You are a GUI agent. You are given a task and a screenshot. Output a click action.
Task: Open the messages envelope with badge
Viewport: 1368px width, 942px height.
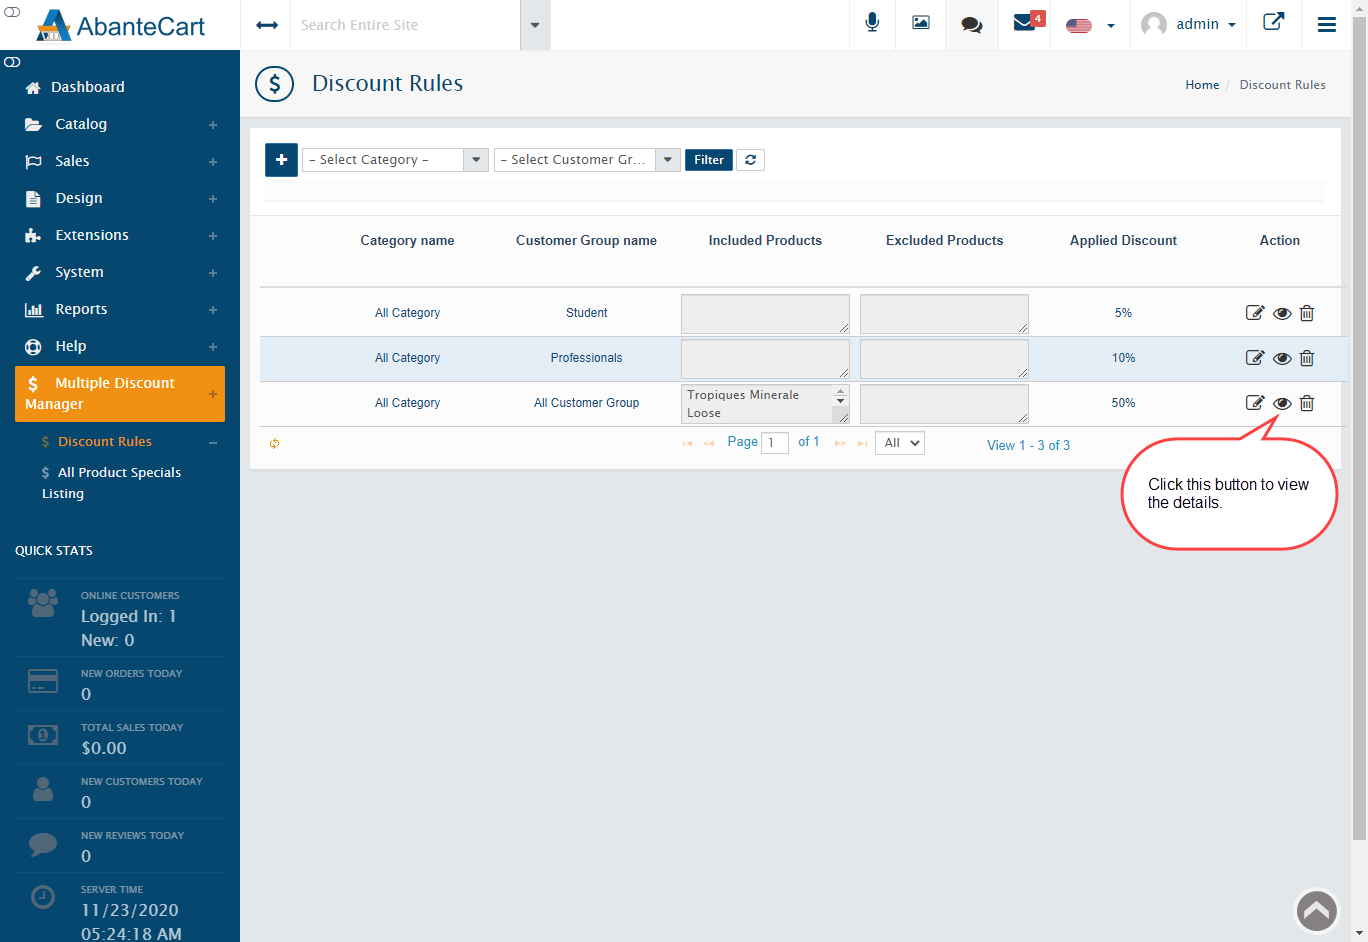coord(1025,23)
